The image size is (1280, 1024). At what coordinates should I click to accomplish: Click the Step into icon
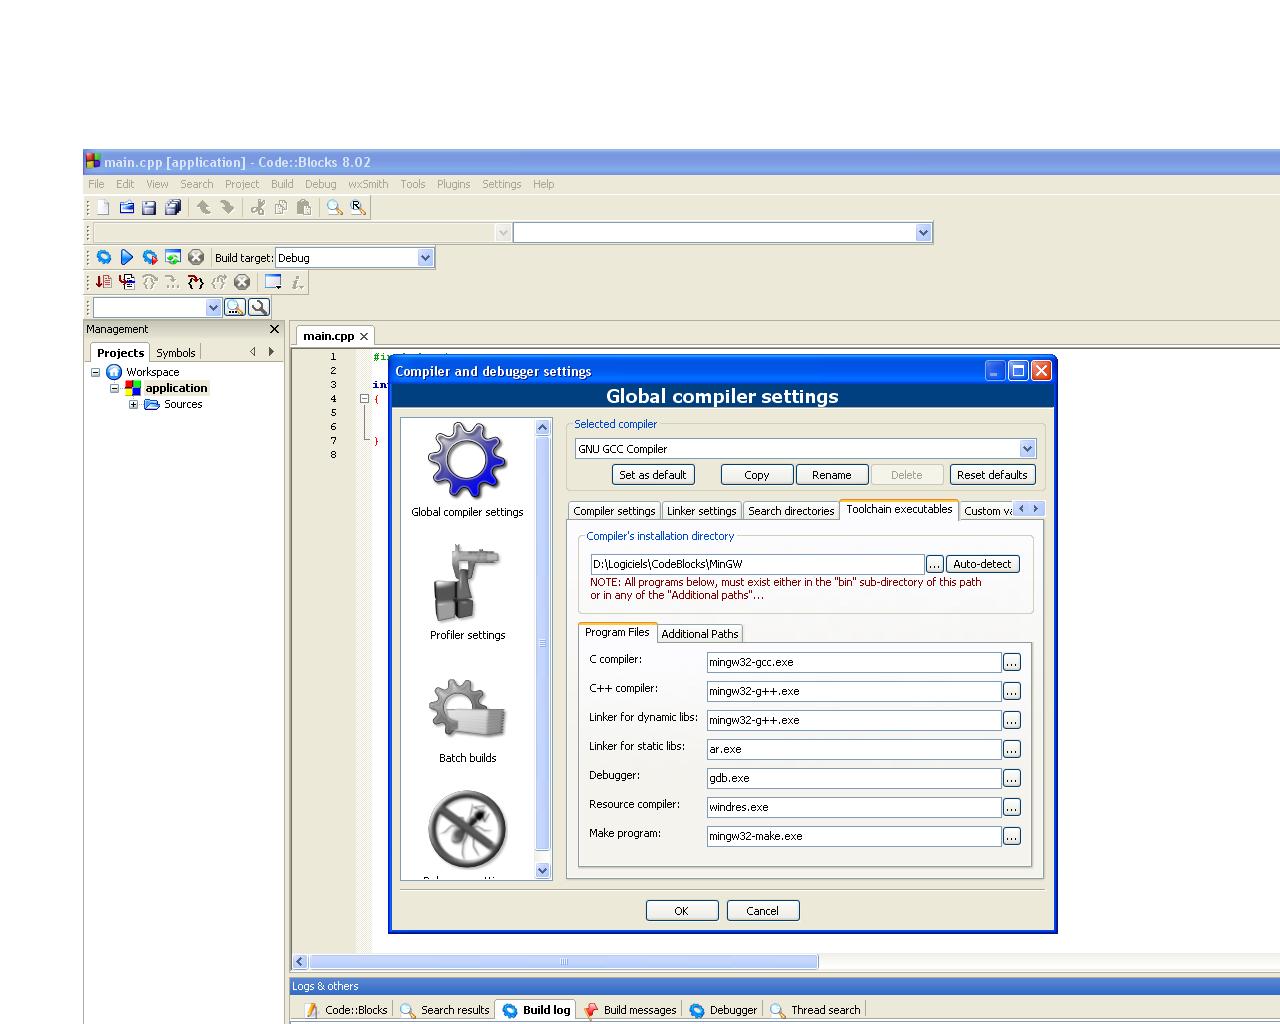click(x=173, y=282)
